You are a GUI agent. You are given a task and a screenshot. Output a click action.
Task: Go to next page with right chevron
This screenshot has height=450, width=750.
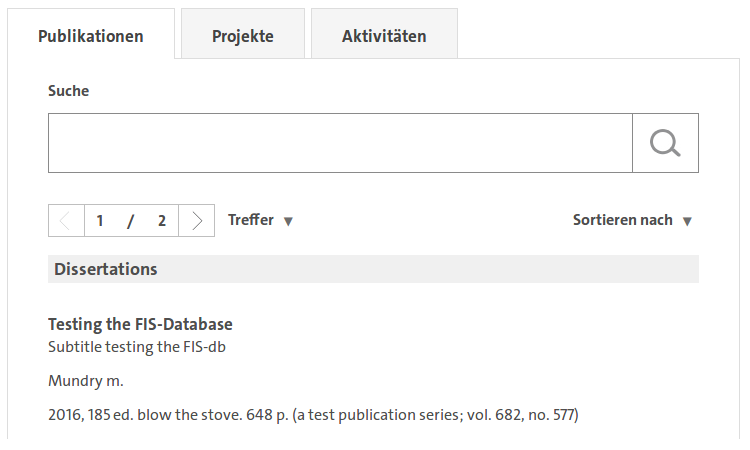tap(197, 220)
